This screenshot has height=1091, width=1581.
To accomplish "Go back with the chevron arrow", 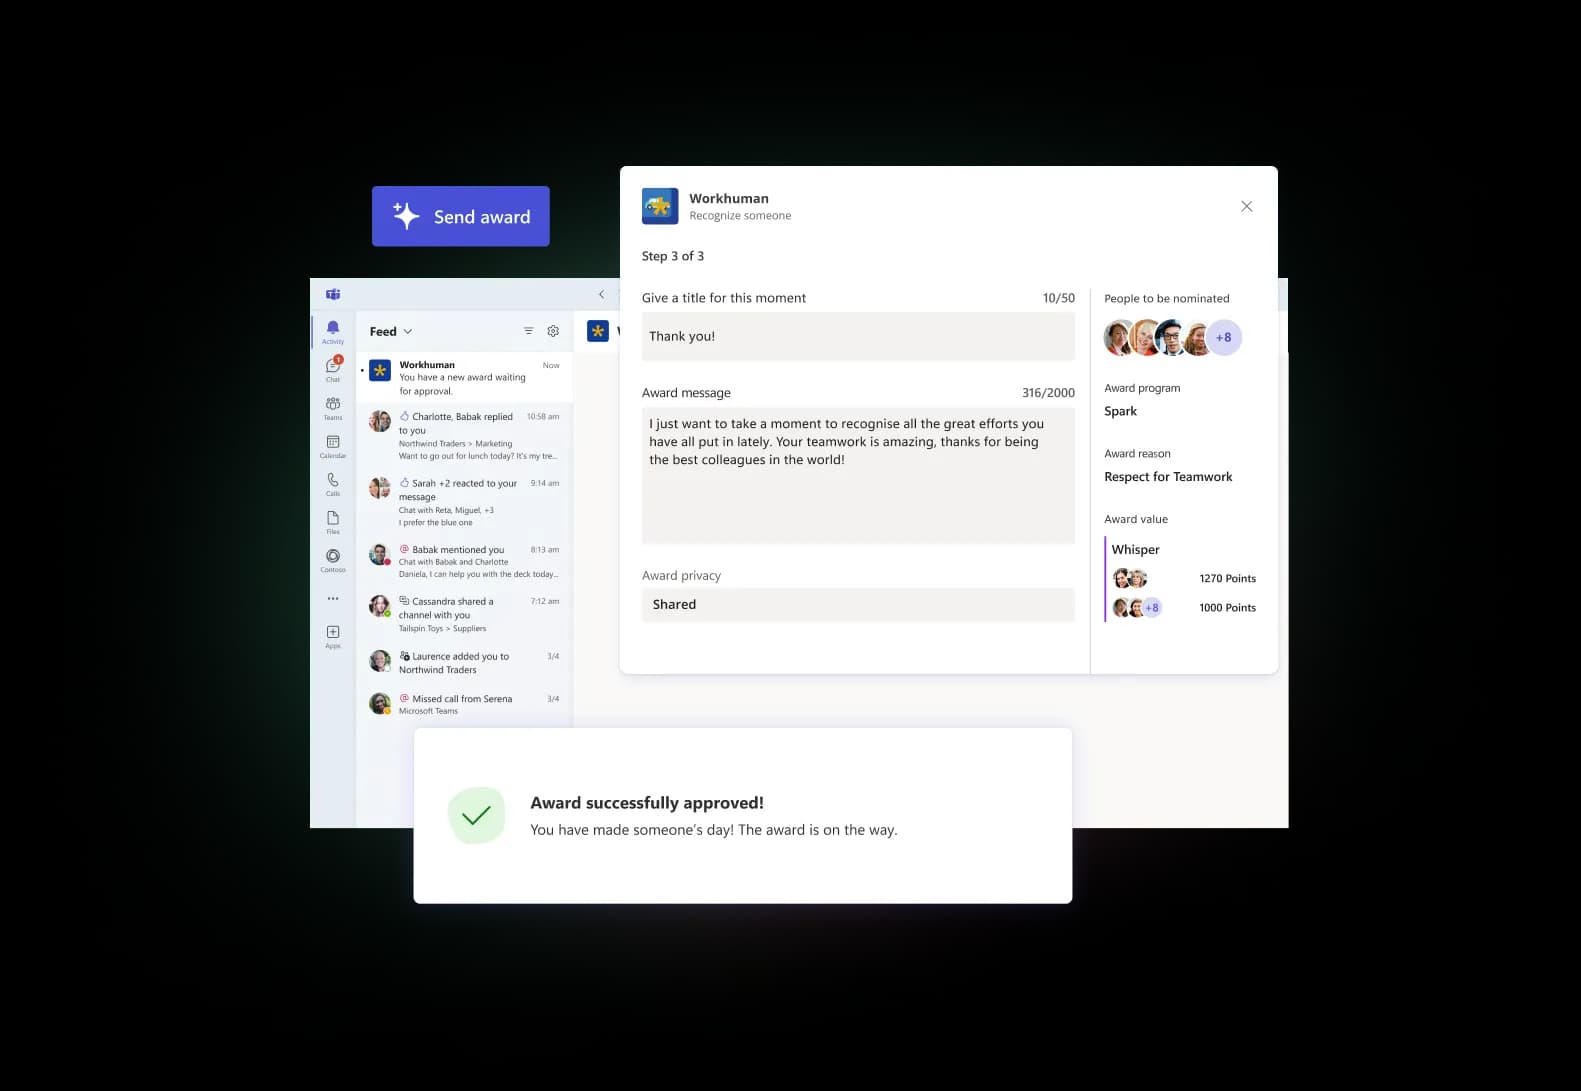I will tap(601, 294).
